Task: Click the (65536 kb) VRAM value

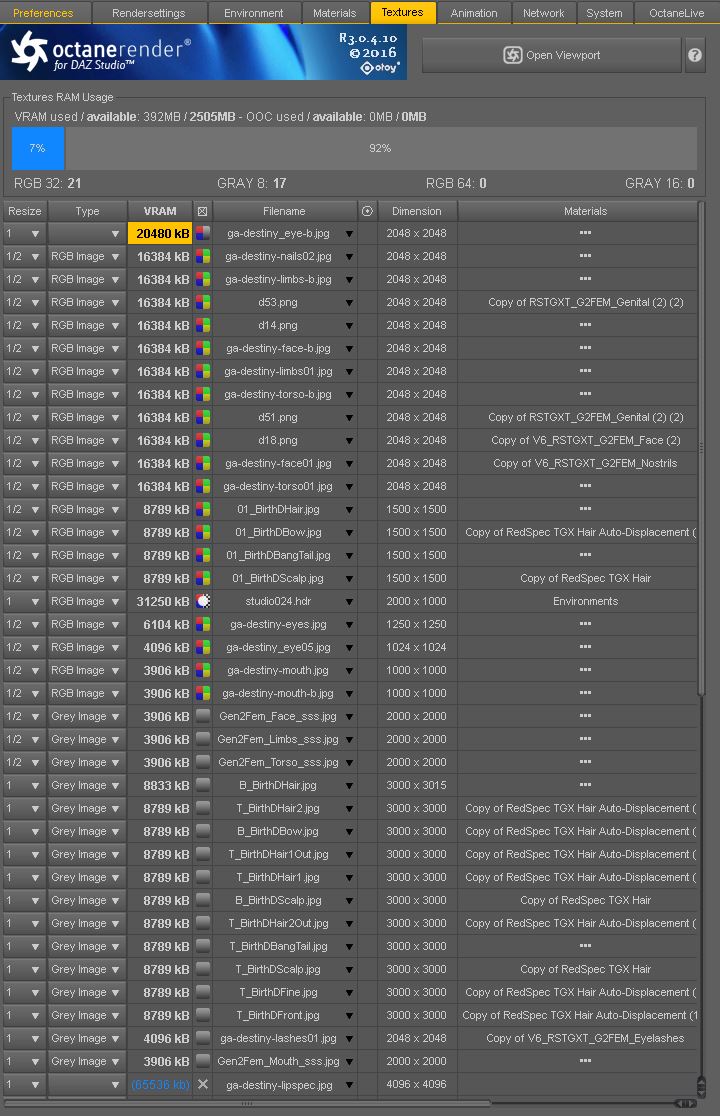Action: point(161,1085)
